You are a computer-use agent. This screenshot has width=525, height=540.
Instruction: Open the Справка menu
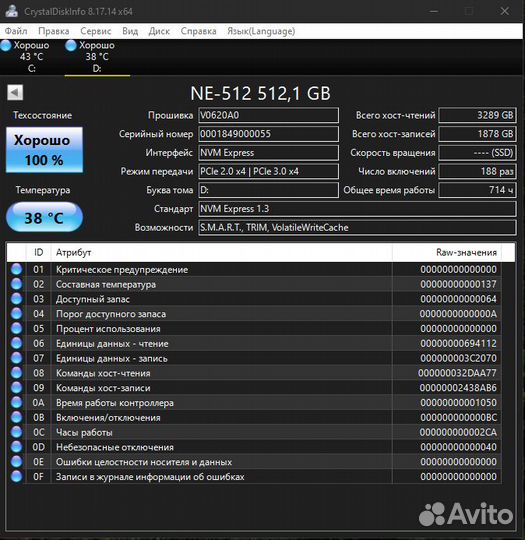[x=198, y=31]
